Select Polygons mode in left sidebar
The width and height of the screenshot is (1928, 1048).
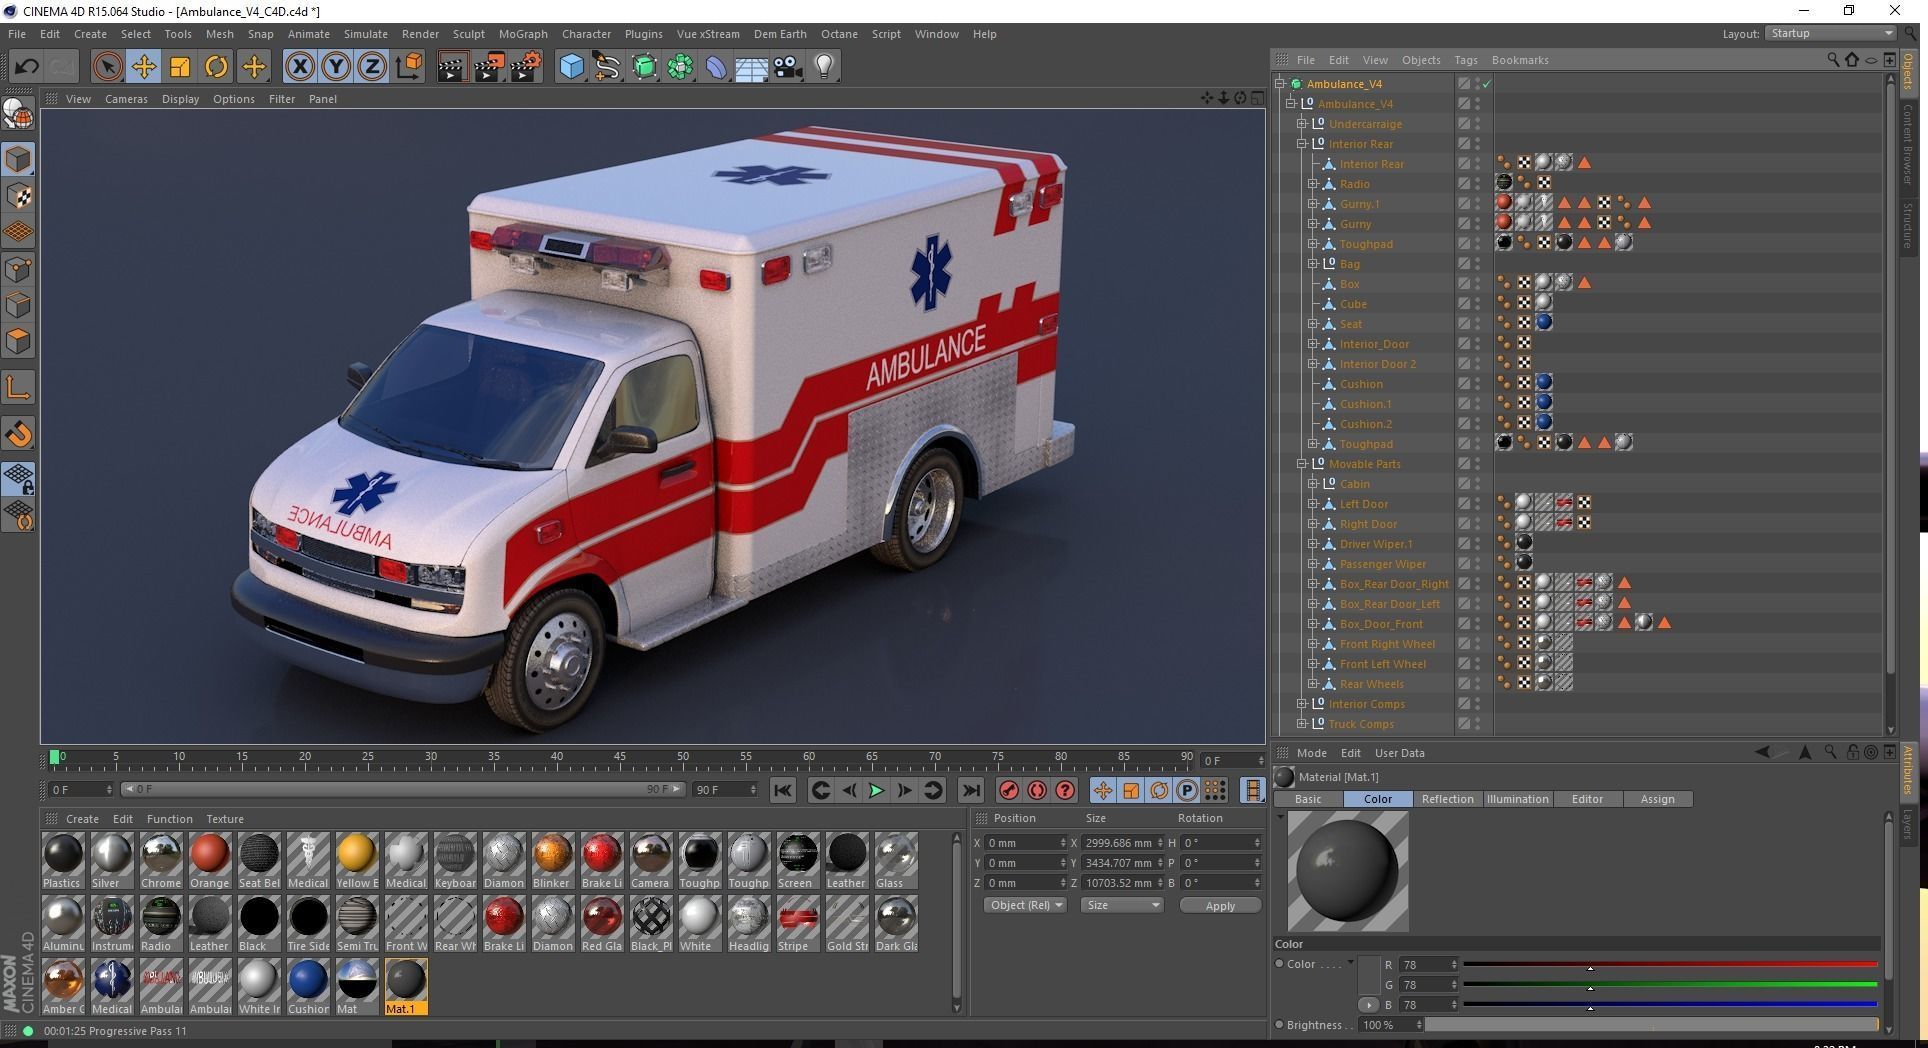point(18,342)
